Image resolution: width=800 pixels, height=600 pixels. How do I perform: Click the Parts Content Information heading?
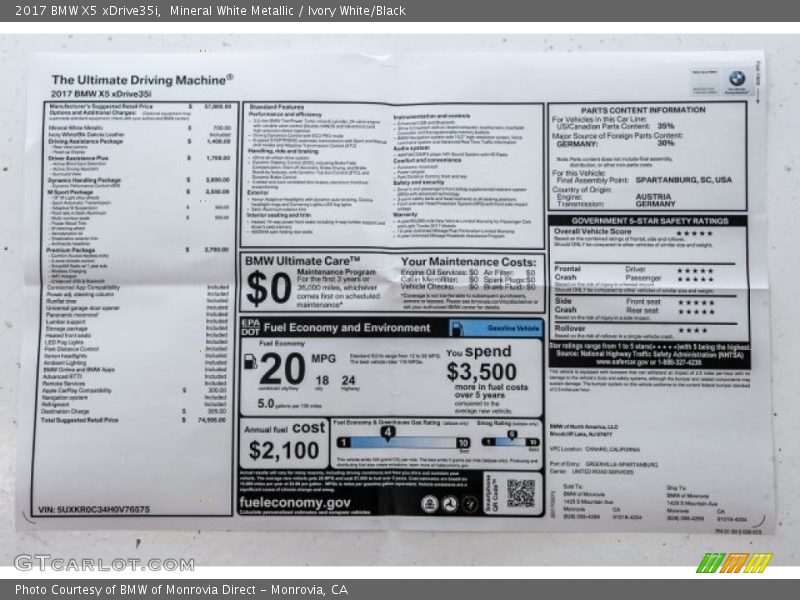pyautogui.click(x=642, y=110)
